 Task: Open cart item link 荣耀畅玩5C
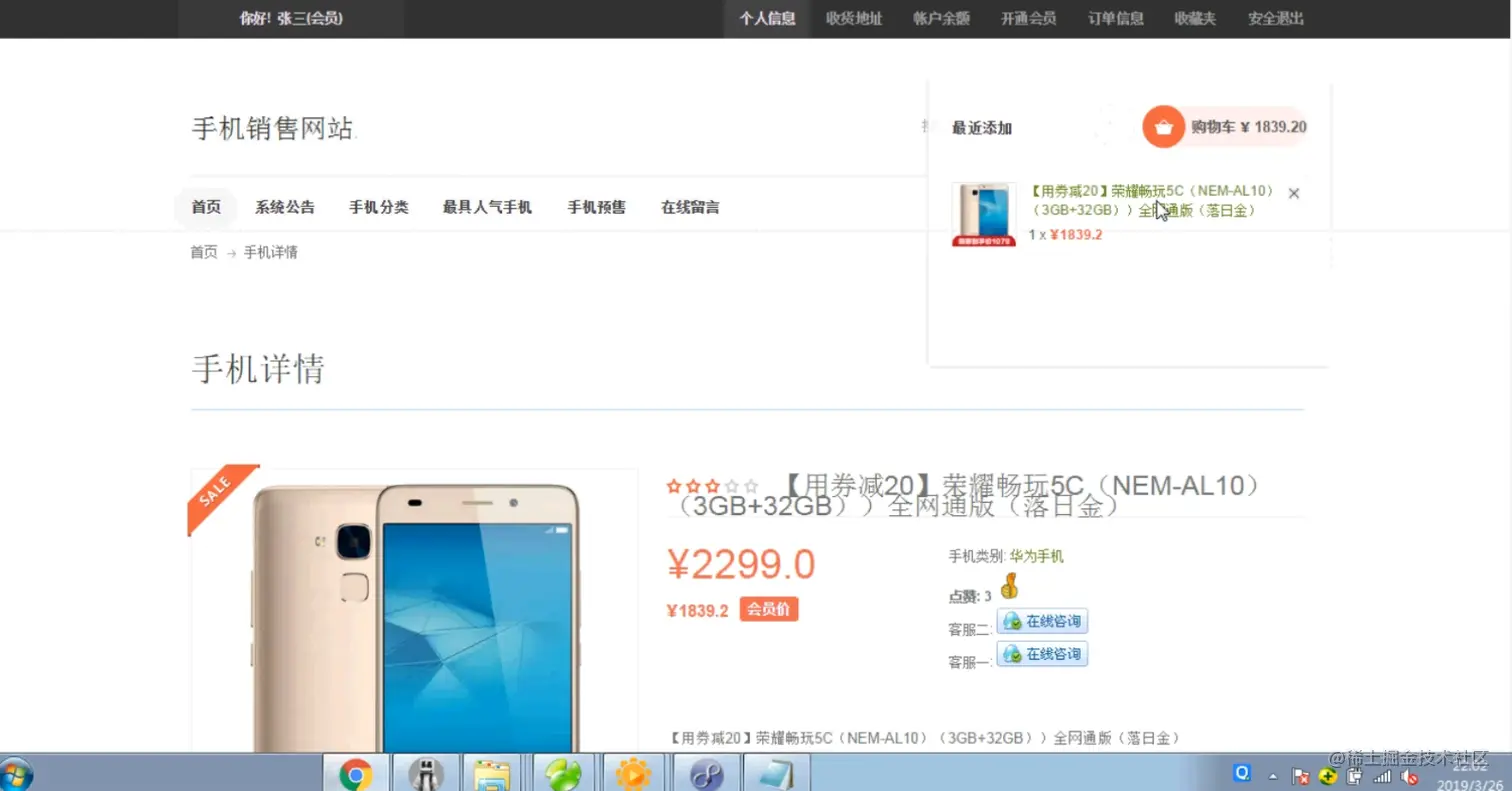[1152, 200]
